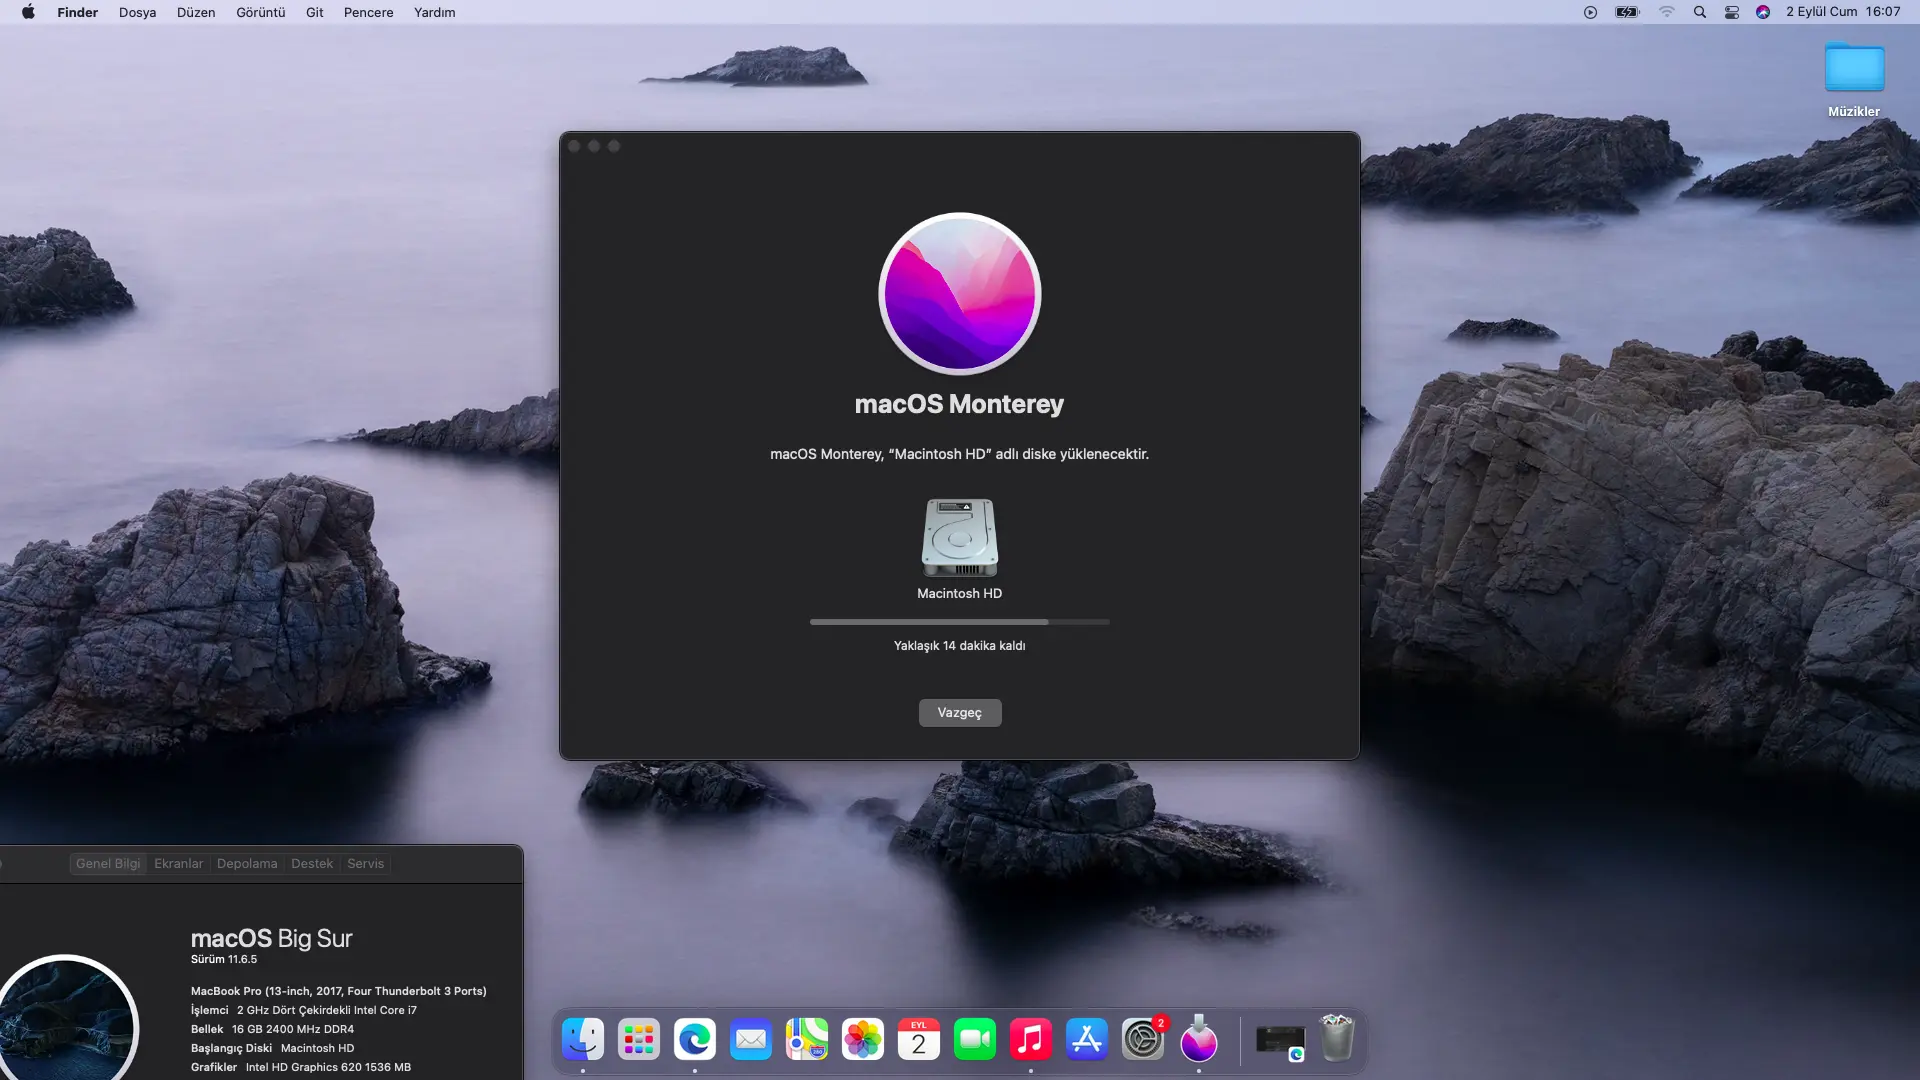Screen dimensions: 1920x1080
Task: Click the macOS Monterey installer Dock icon
Action: click(1199, 1040)
